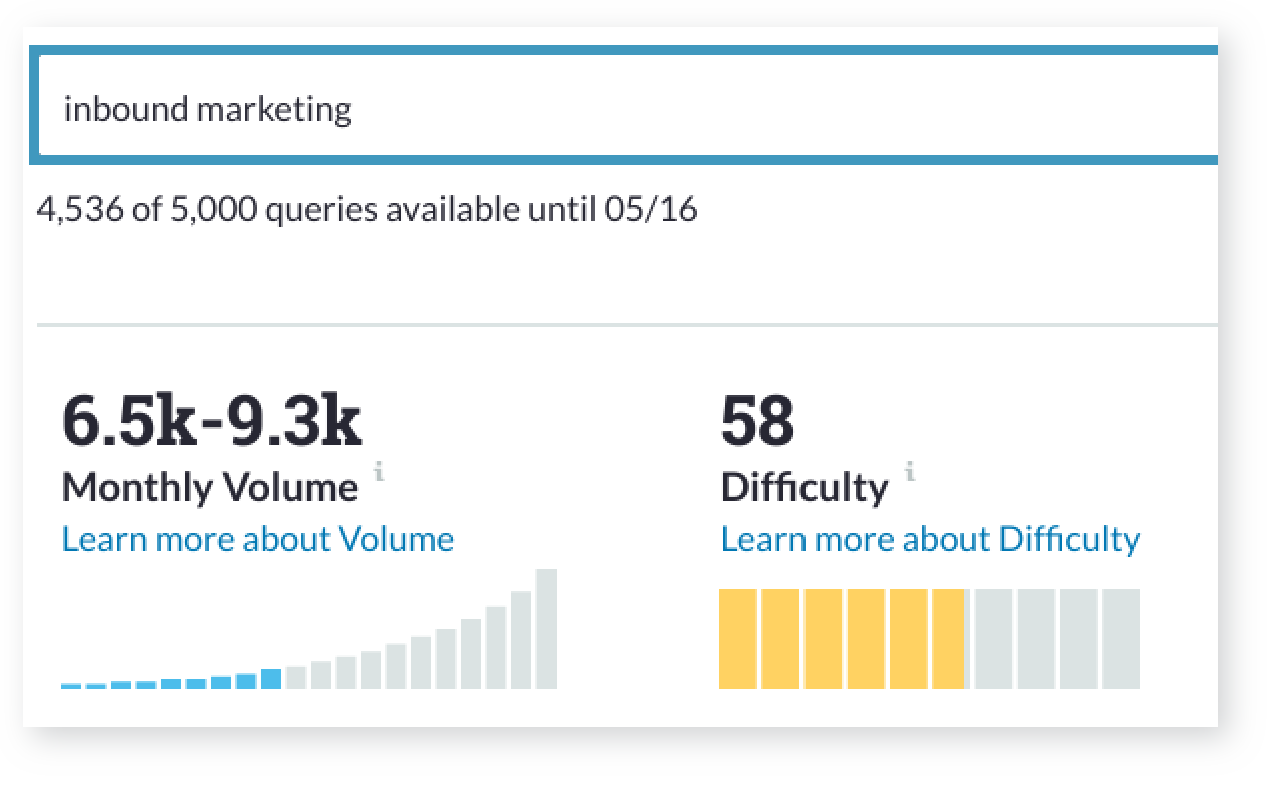Click the 6.5k-9.3k volume figure
Image resolution: width=1278 pixels, height=787 pixels.
[212, 423]
